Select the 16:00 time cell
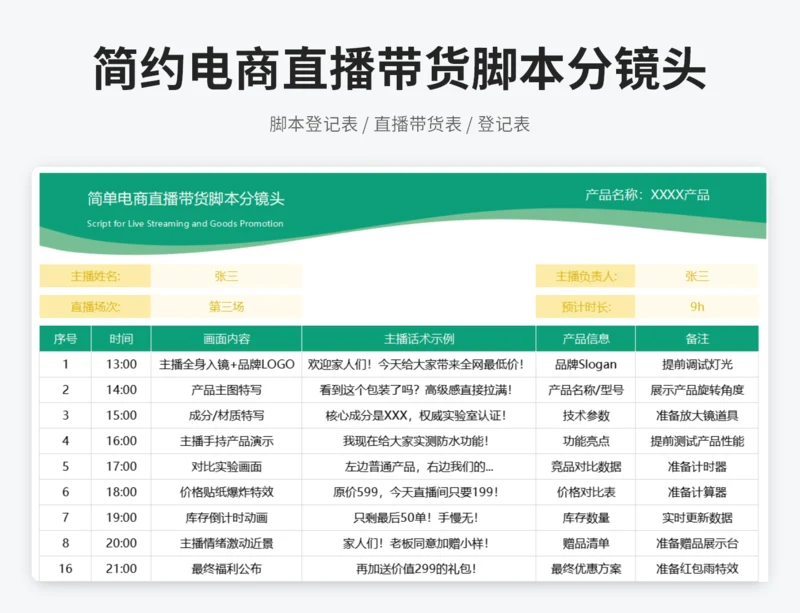 (x=121, y=441)
